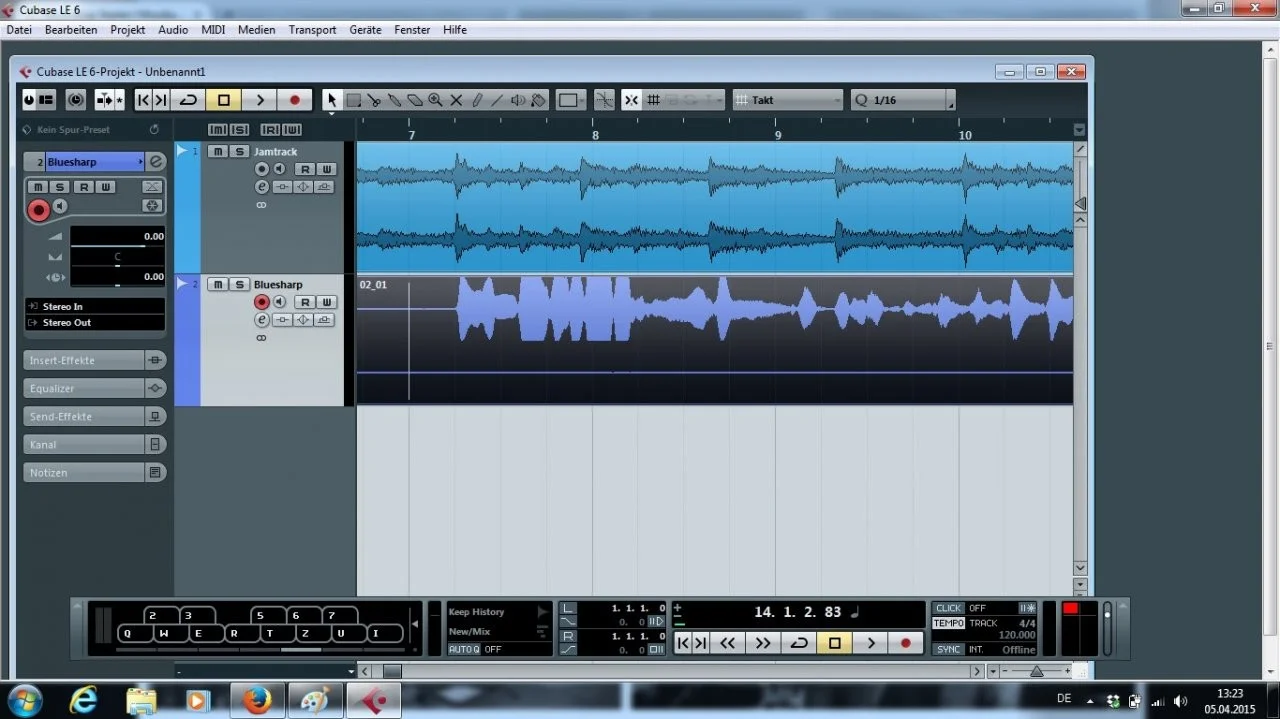Click the Firefox icon on the taskbar

pyautogui.click(x=257, y=700)
